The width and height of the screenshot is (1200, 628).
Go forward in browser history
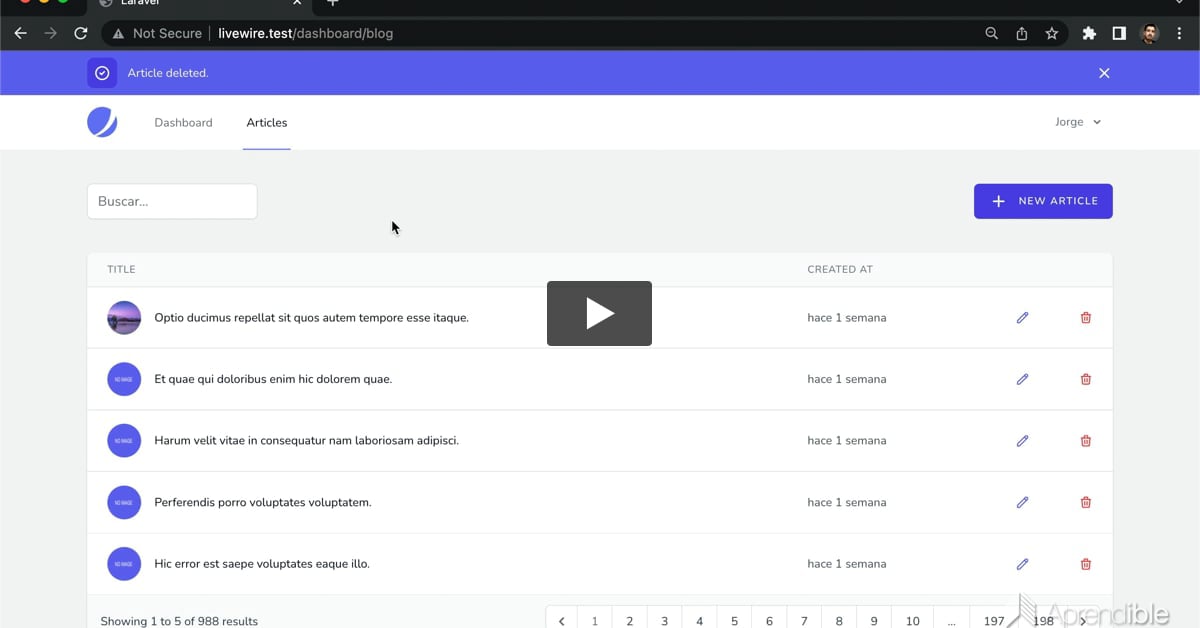[x=51, y=33]
